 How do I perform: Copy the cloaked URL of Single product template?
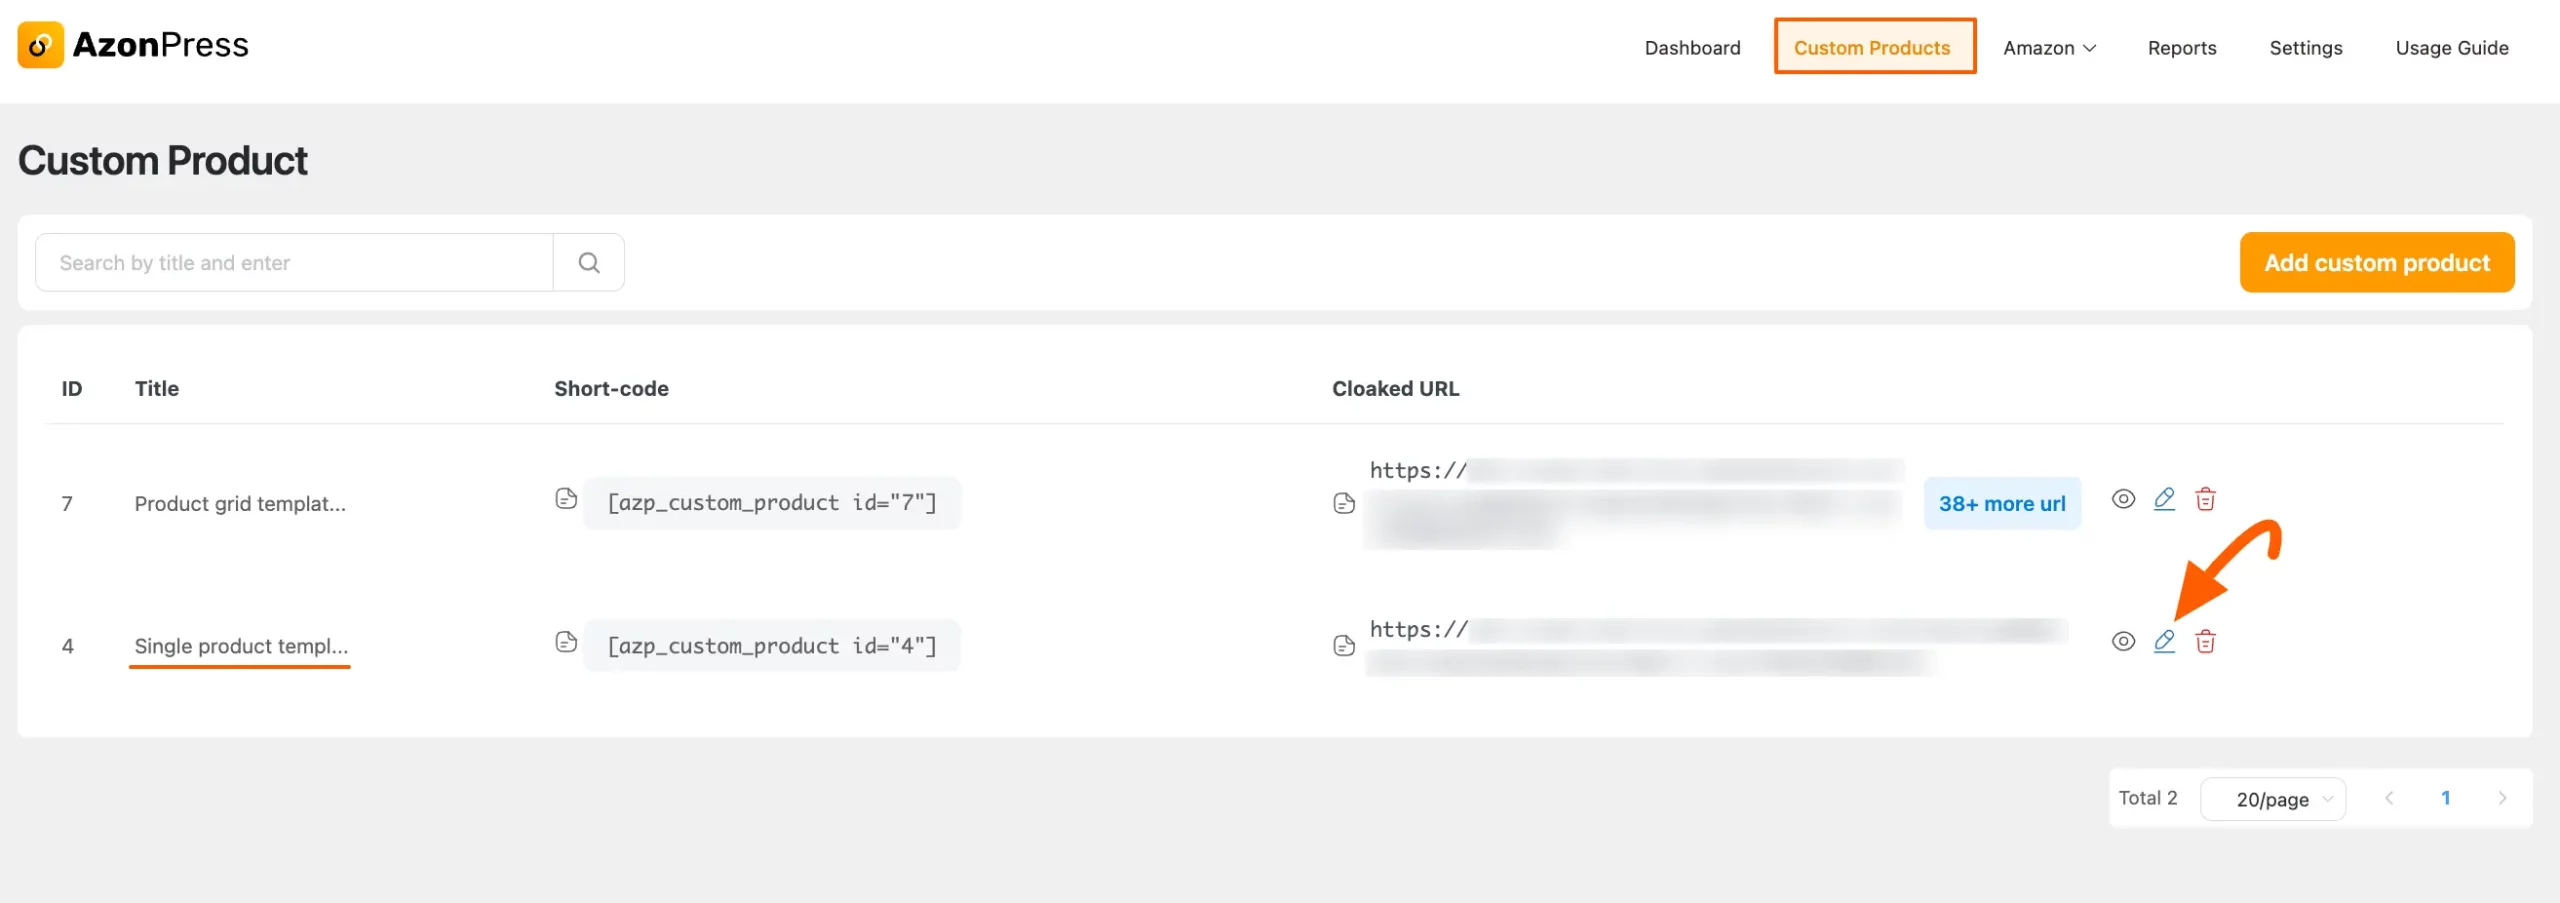coord(1343,645)
